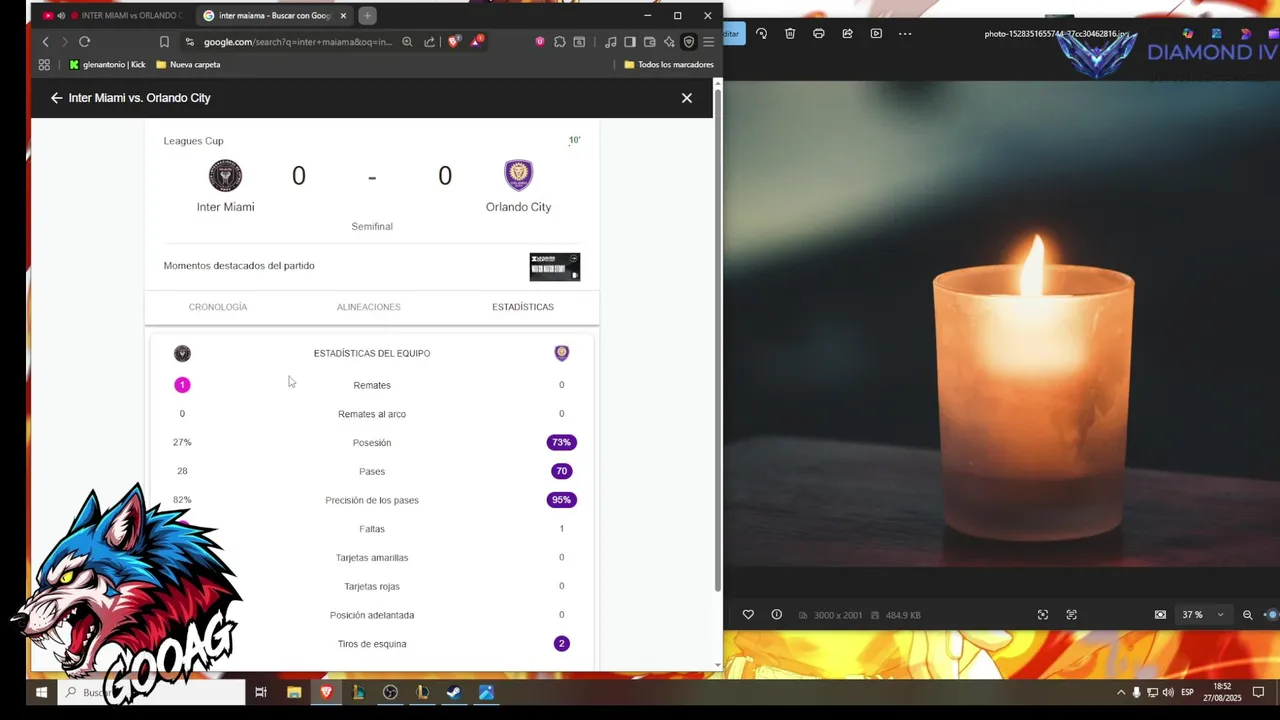This screenshot has width=1280, height=720.
Task: Click the Posesión statistic label
Action: (x=372, y=443)
